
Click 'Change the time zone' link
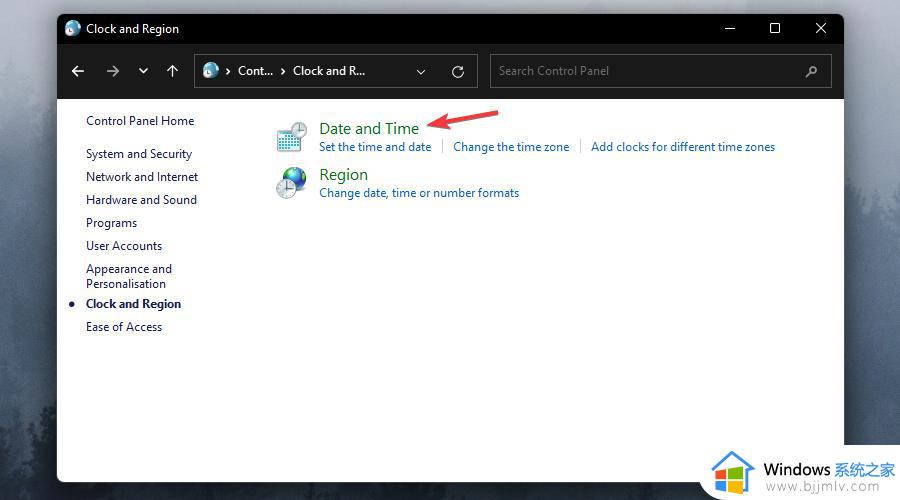point(511,147)
